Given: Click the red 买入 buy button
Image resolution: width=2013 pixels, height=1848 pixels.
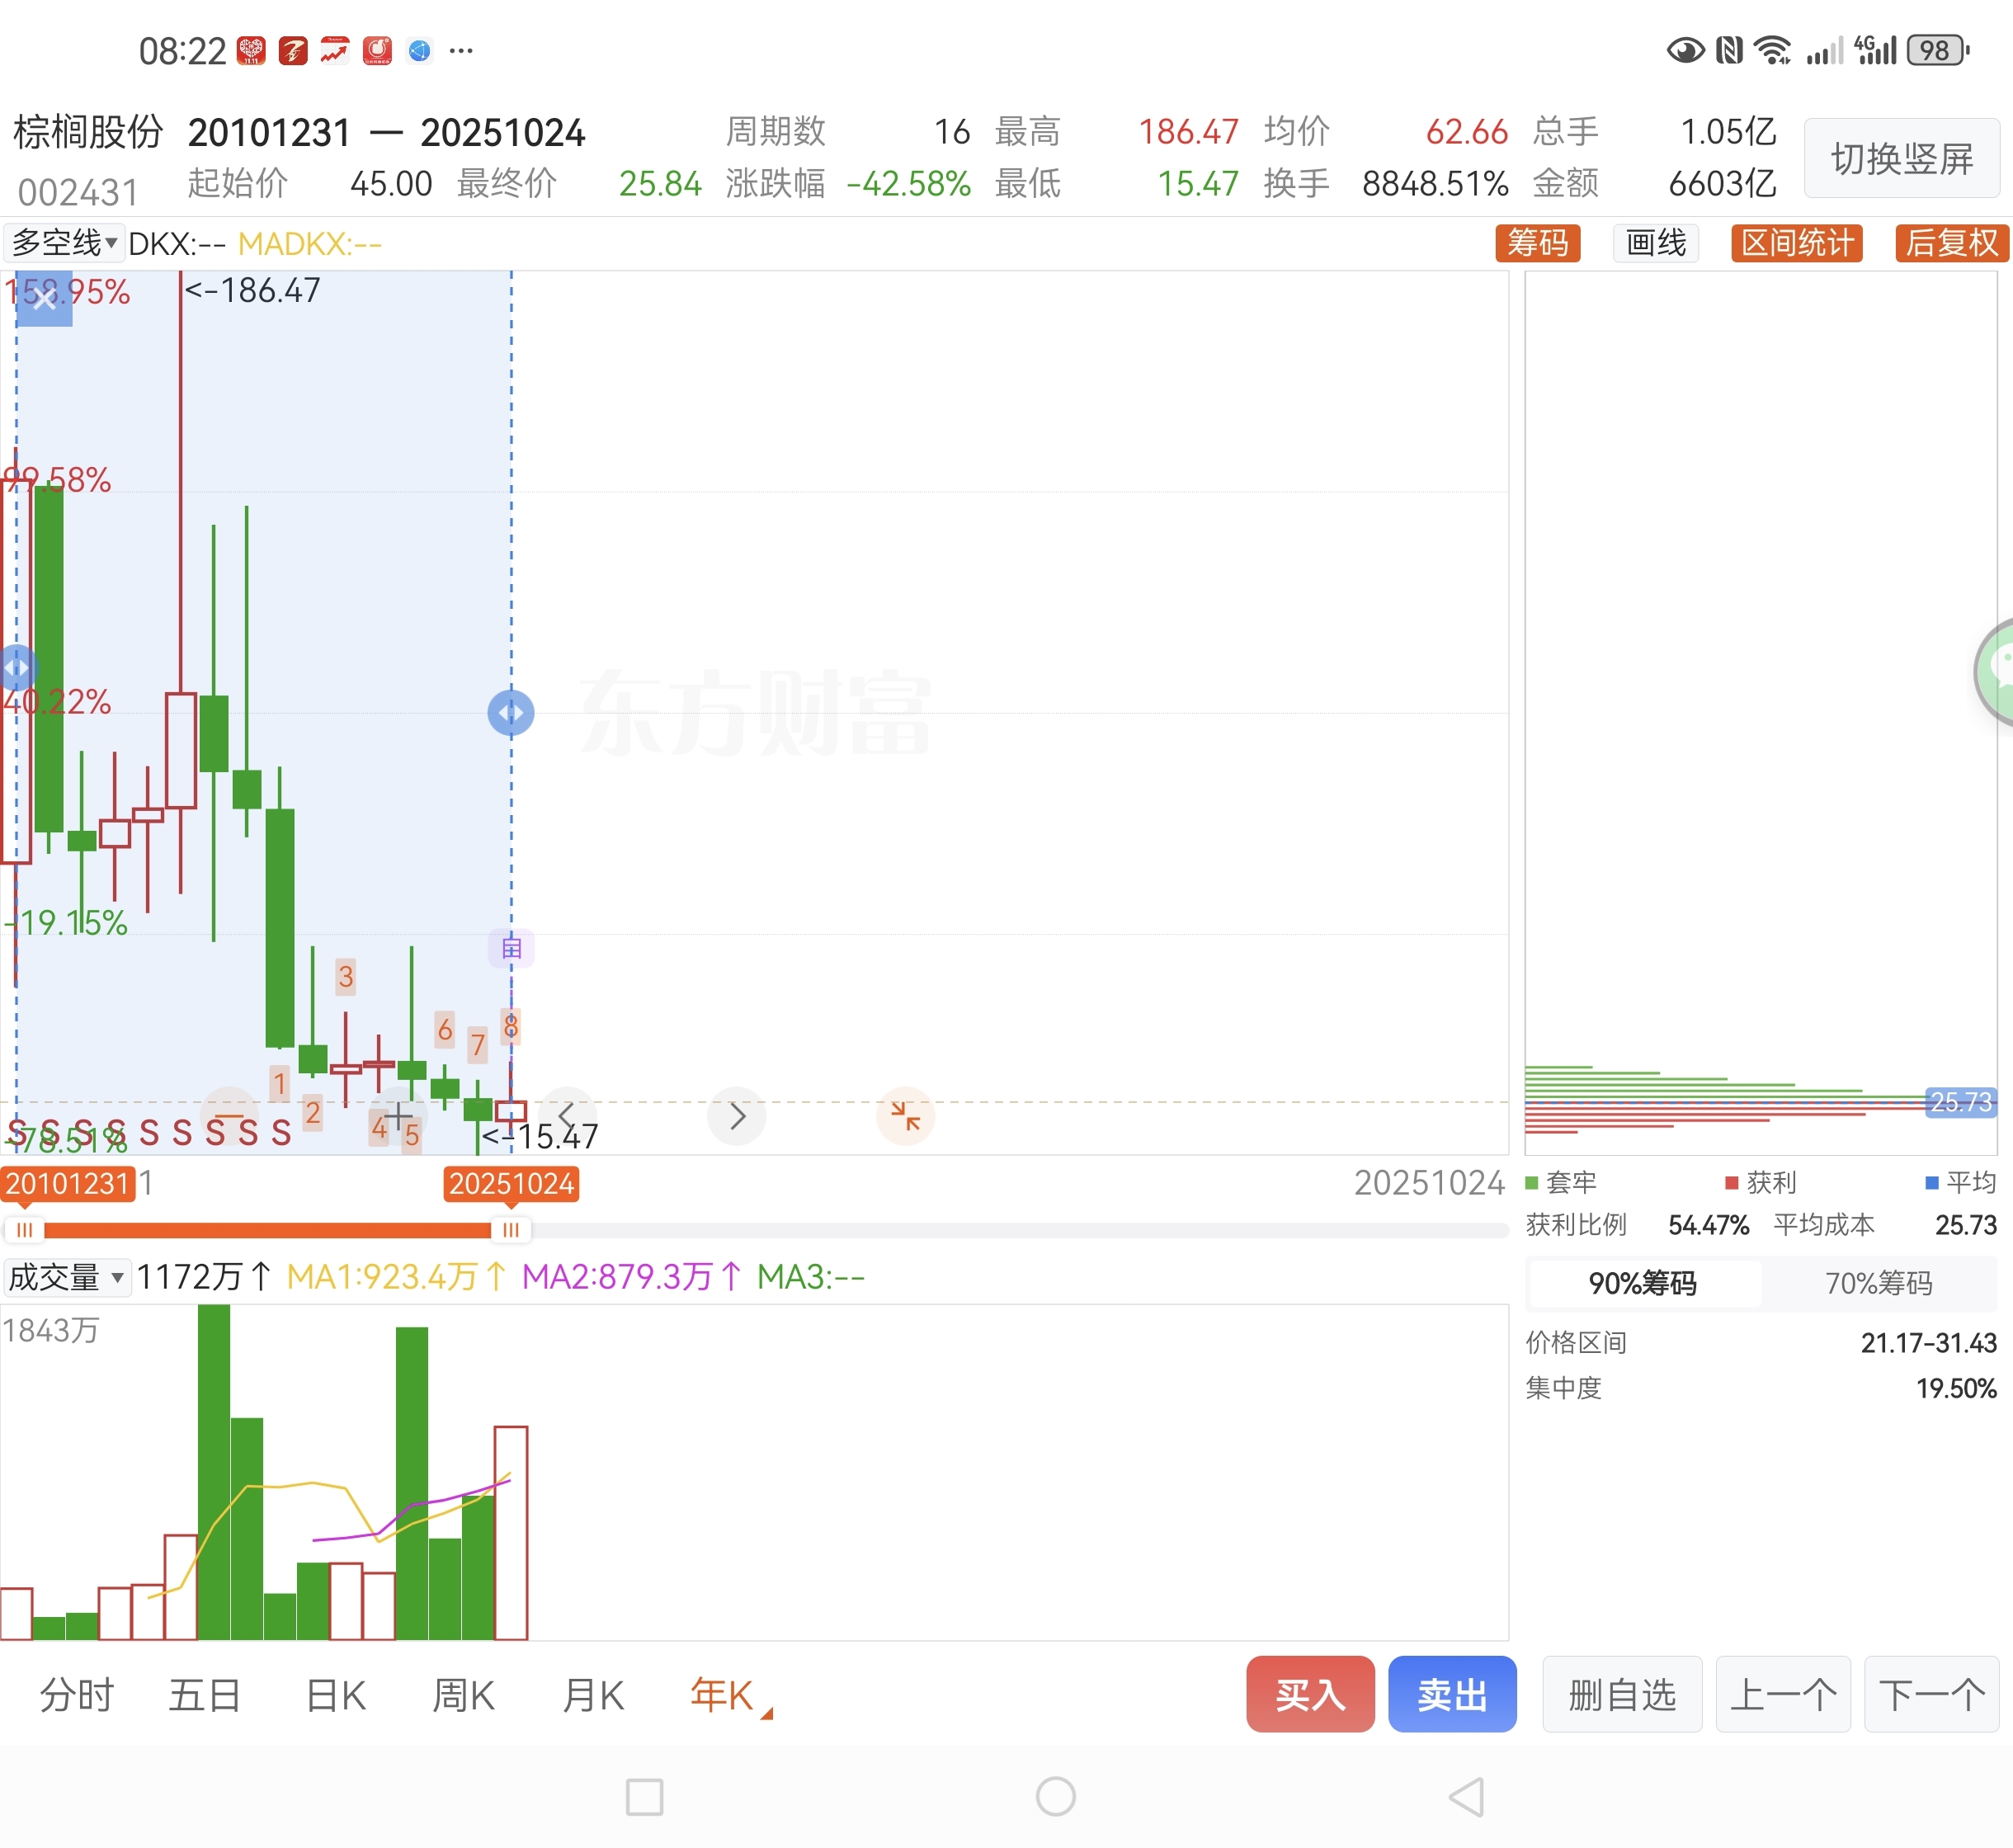Looking at the screenshot, I should 1309,1695.
